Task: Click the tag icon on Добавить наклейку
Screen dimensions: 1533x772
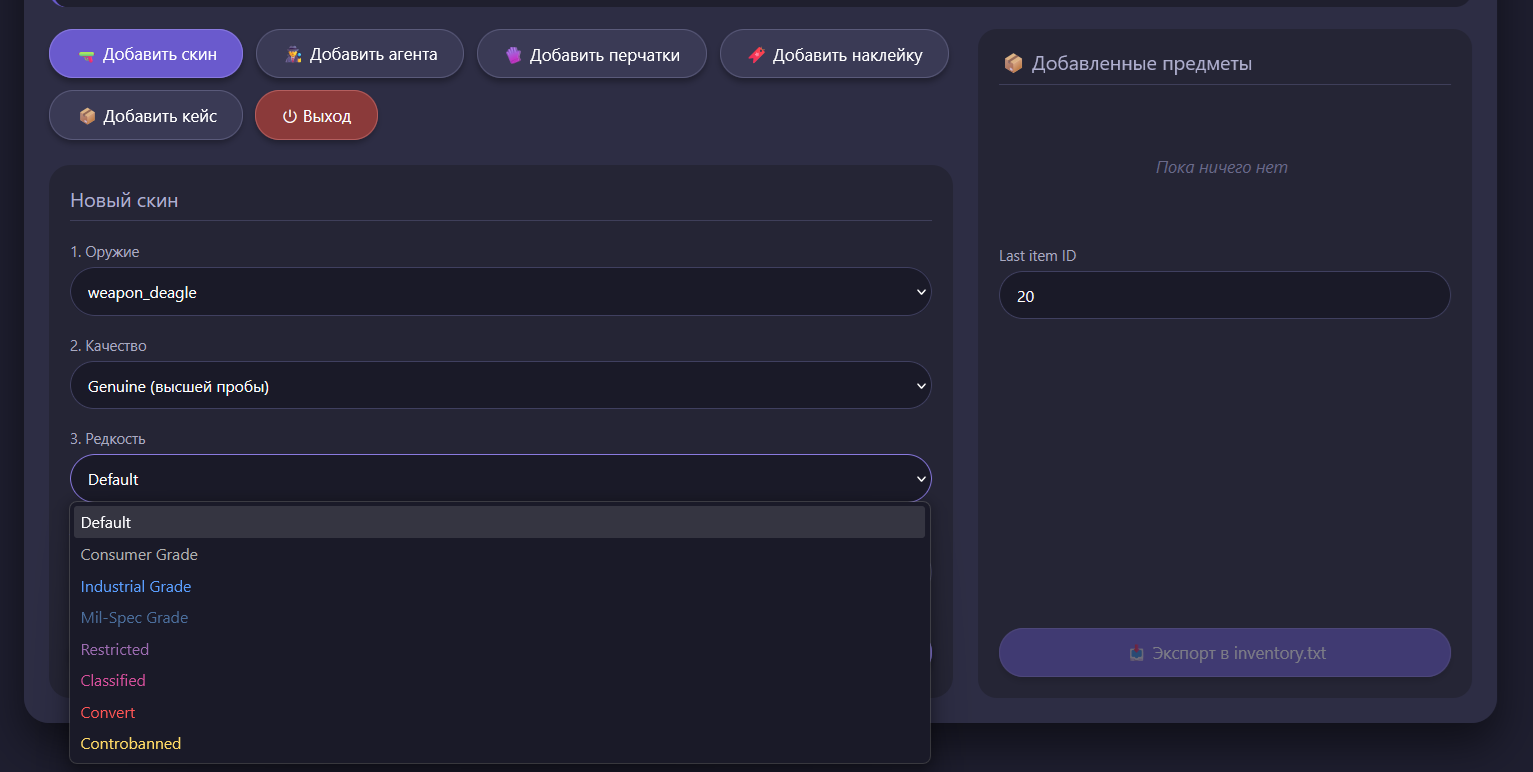Action: point(757,55)
